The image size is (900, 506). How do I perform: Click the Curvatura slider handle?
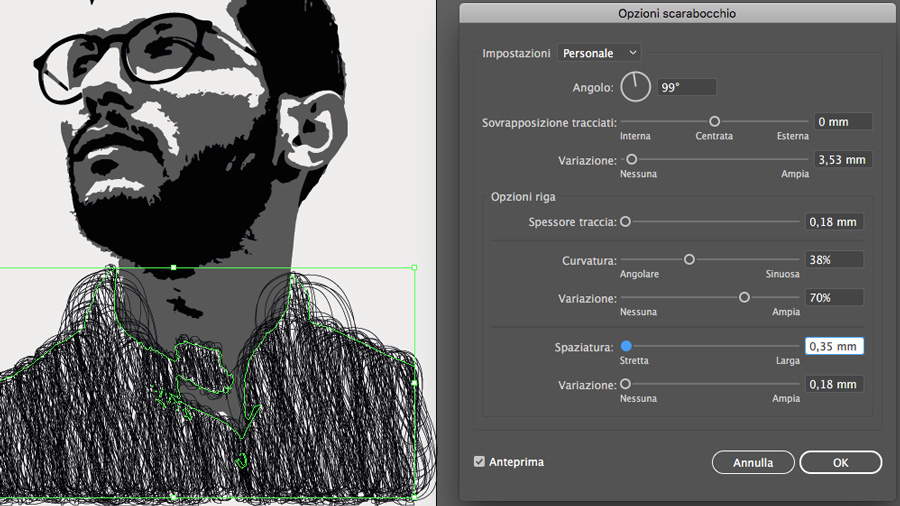coord(689,259)
